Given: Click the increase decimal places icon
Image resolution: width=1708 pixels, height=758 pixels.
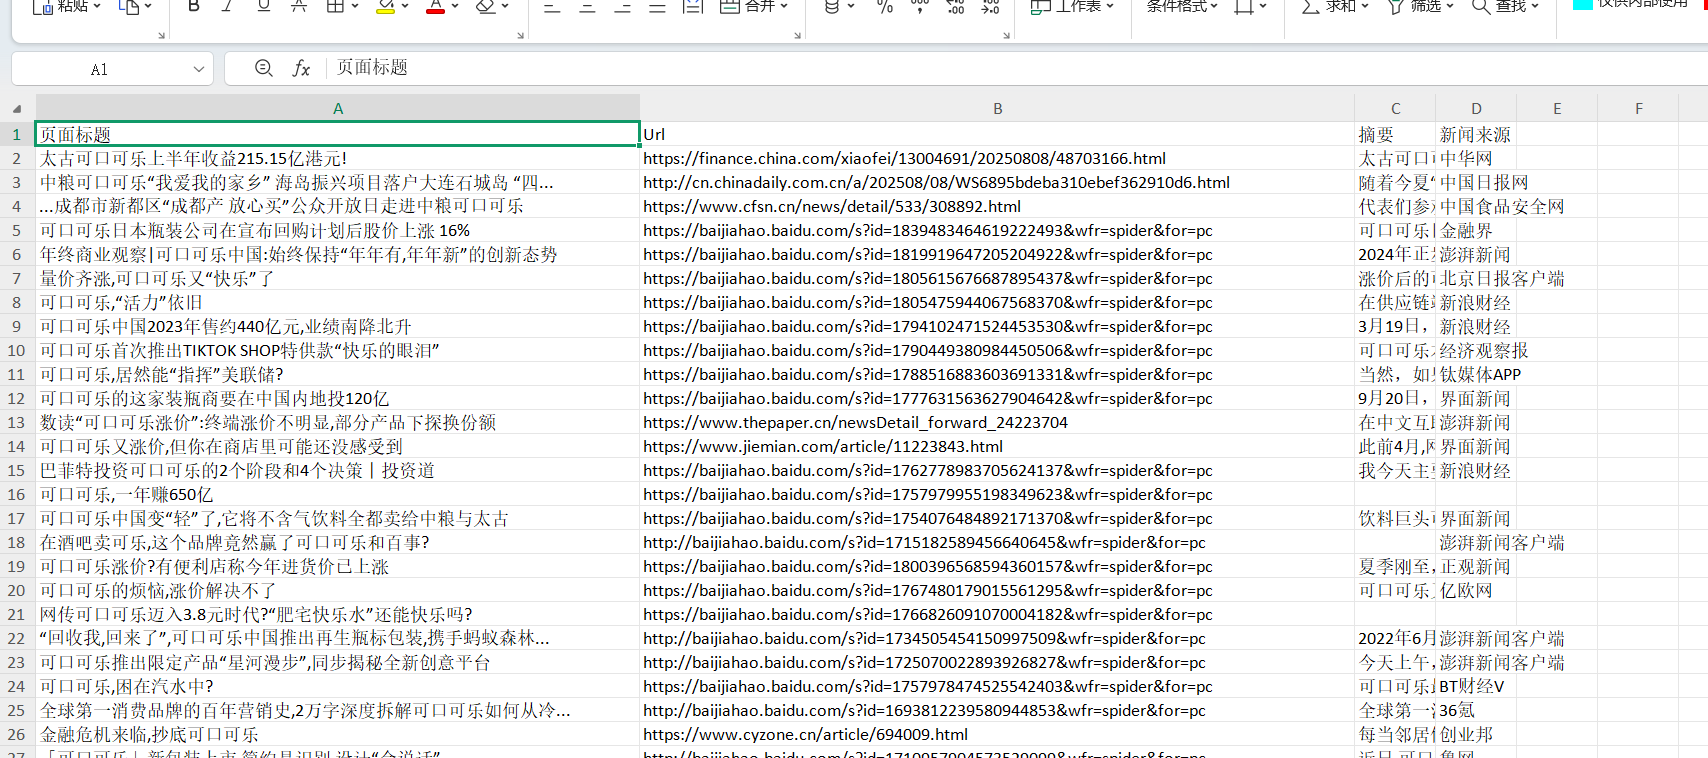Looking at the screenshot, I should click(x=956, y=6).
